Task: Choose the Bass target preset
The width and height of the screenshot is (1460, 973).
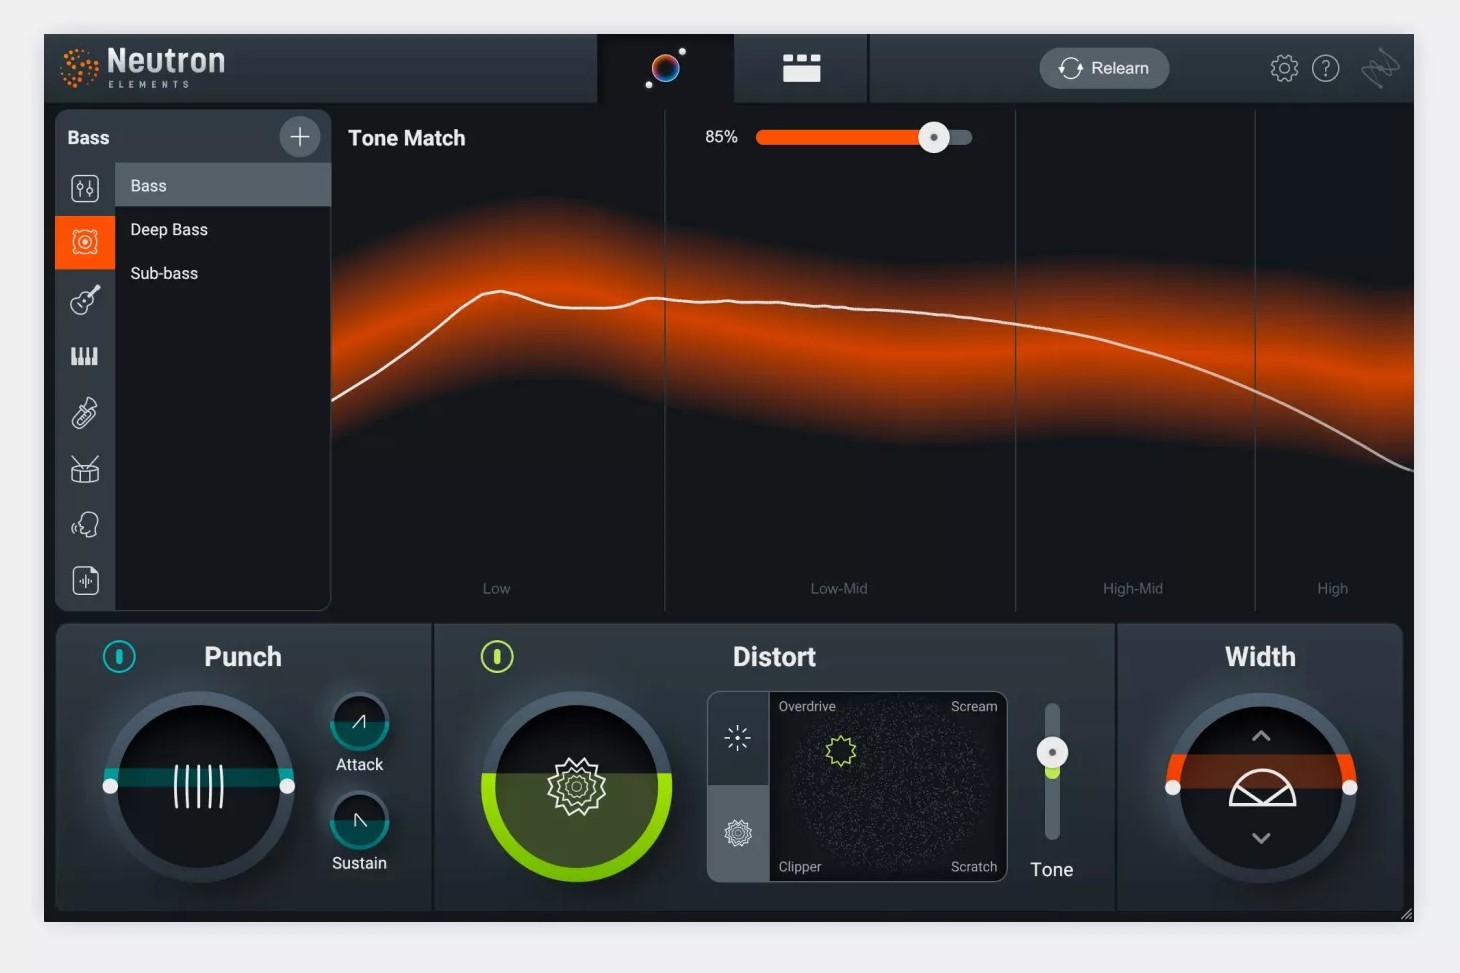Action: tap(223, 186)
